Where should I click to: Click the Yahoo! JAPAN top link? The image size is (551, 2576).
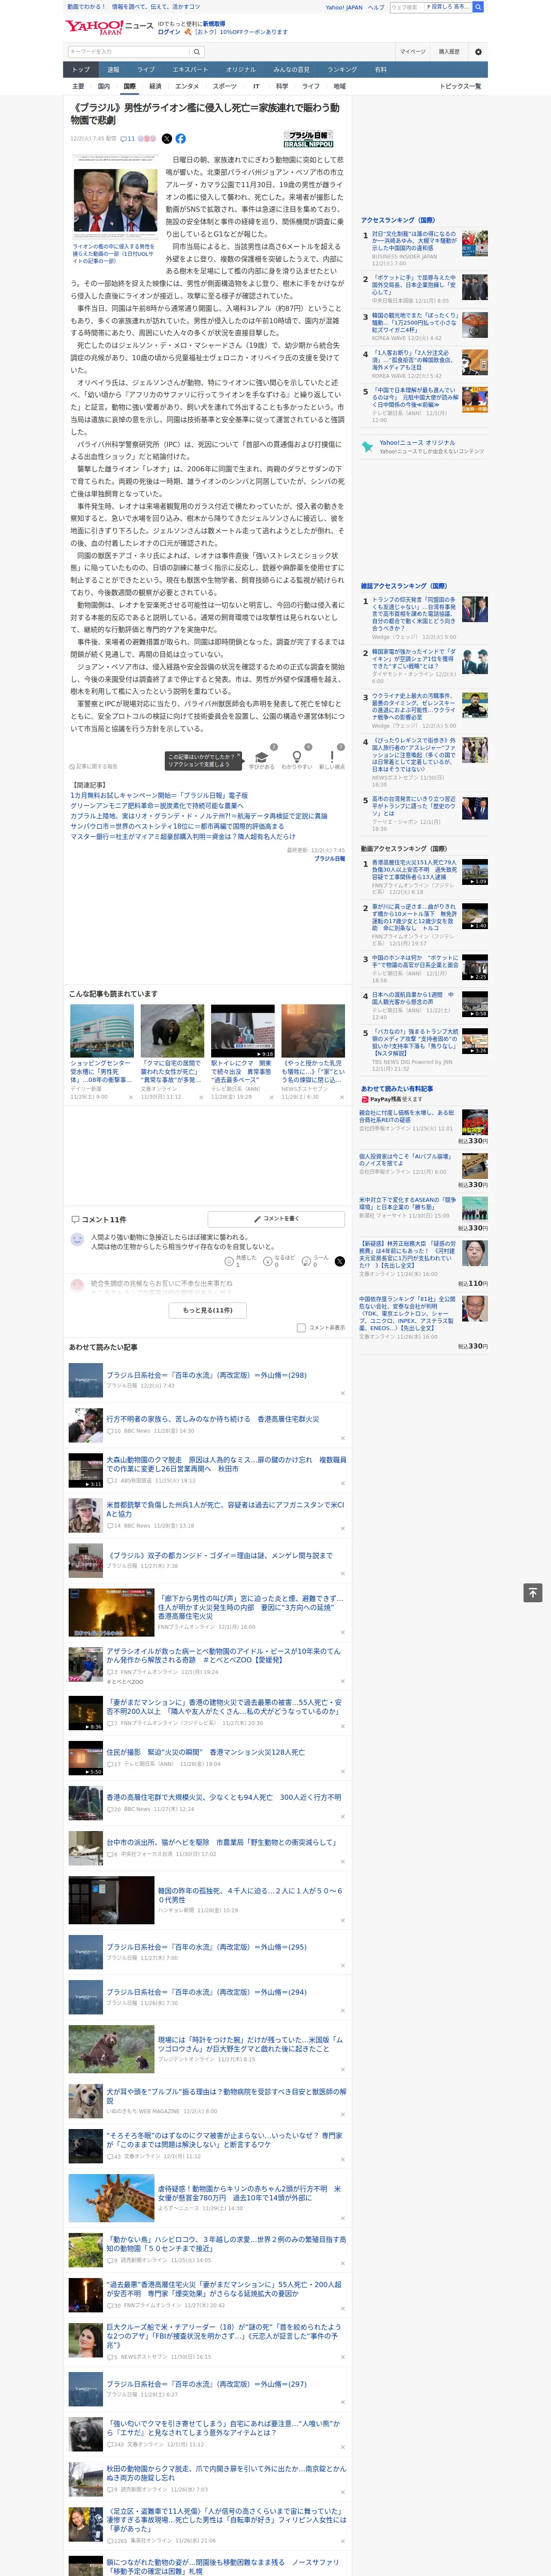pos(344,7)
